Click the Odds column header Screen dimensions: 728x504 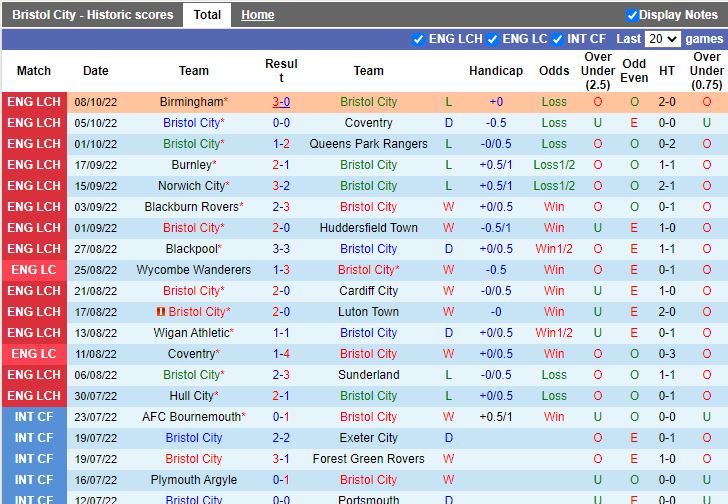[554, 71]
